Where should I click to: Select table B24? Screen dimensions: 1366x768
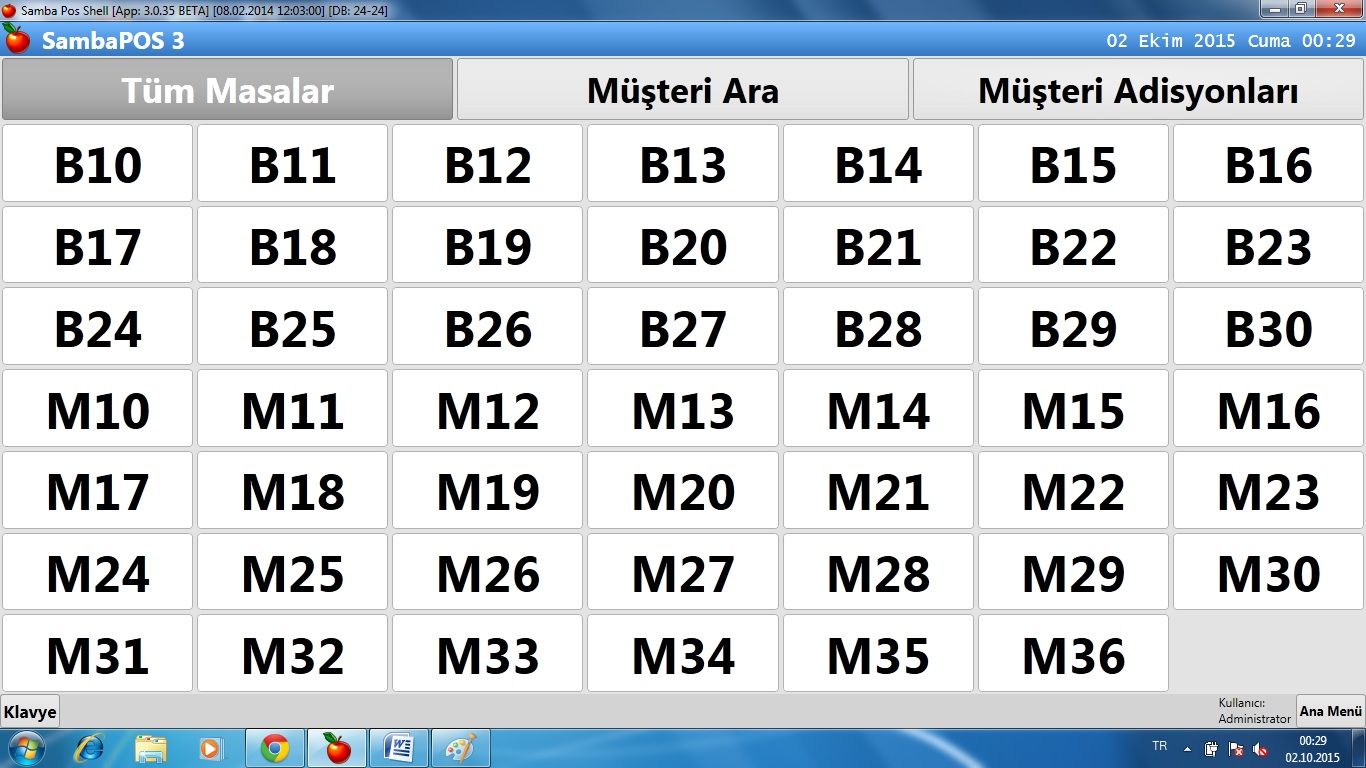pyautogui.click(x=98, y=327)
